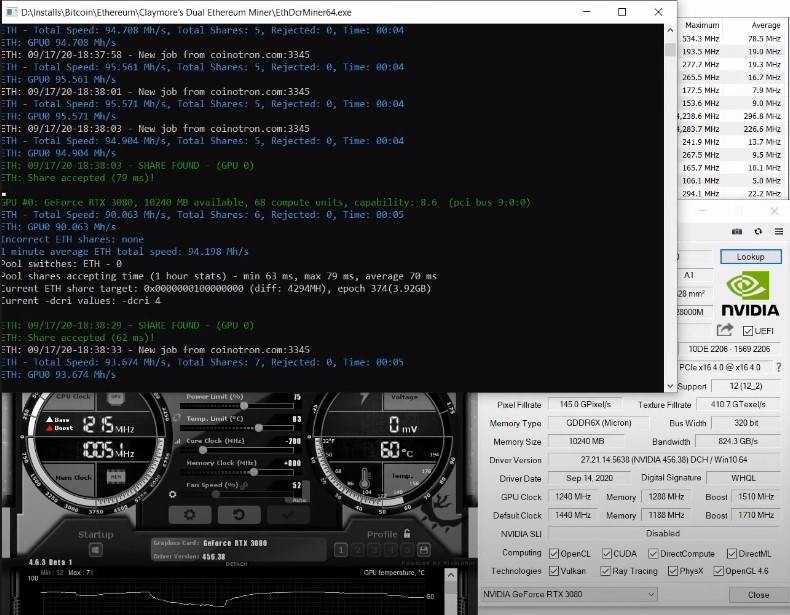Click the GPU-Z refresh icon
The height and width of the screenshot is (615, 790).
click(x=758, y=231)
